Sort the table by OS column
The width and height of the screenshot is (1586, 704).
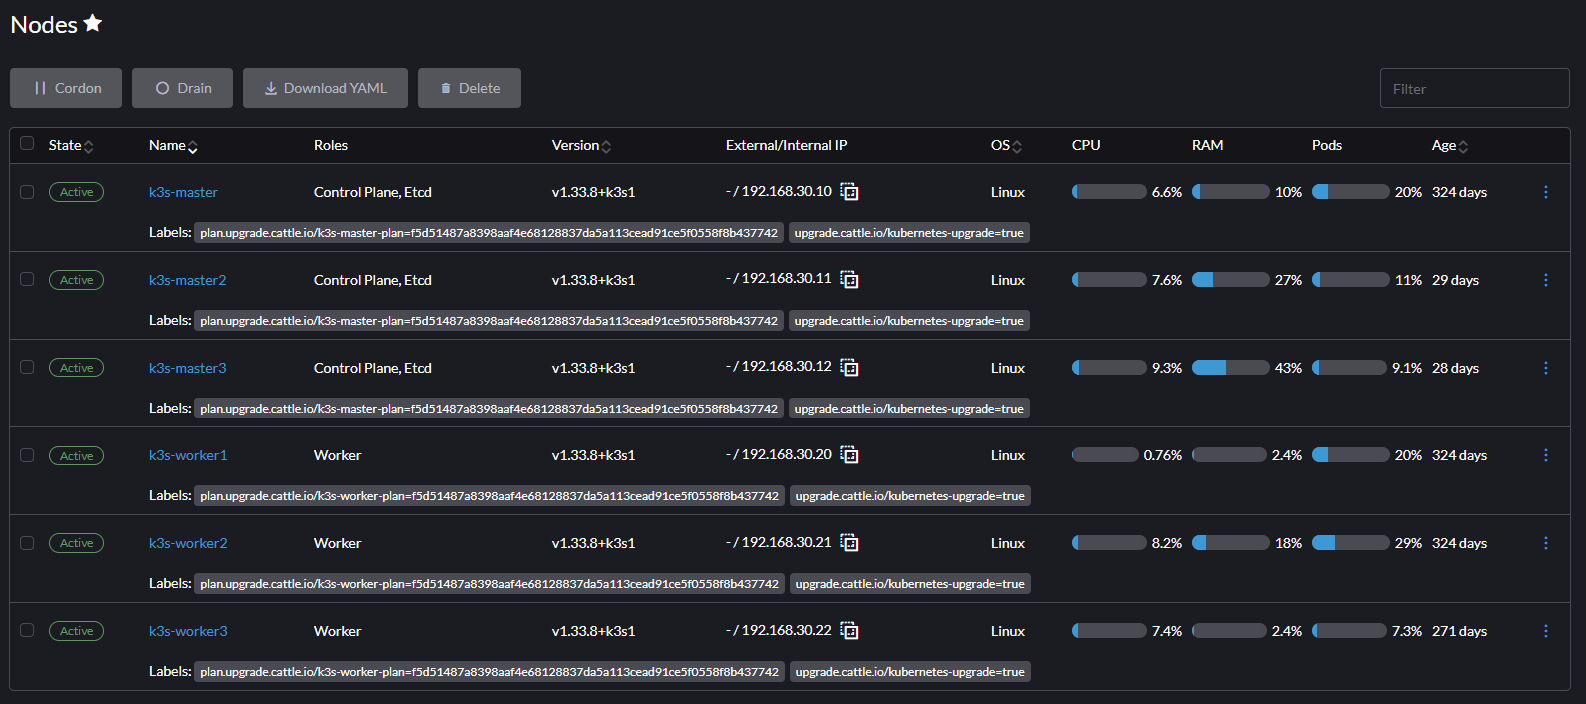point(1006,146)
